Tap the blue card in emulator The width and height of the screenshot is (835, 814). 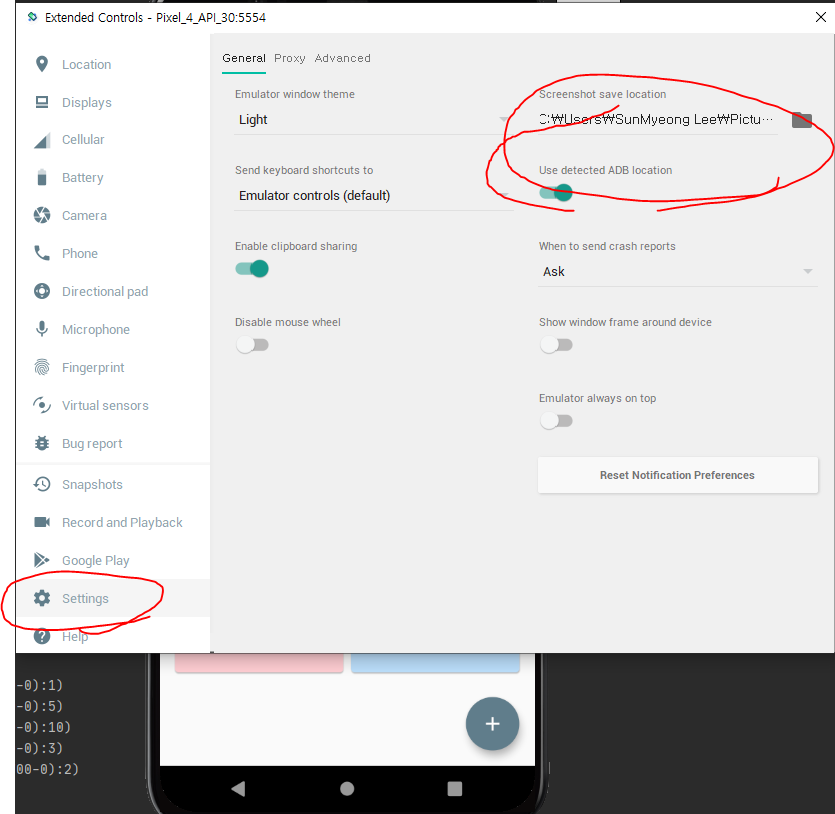point(435,663)
